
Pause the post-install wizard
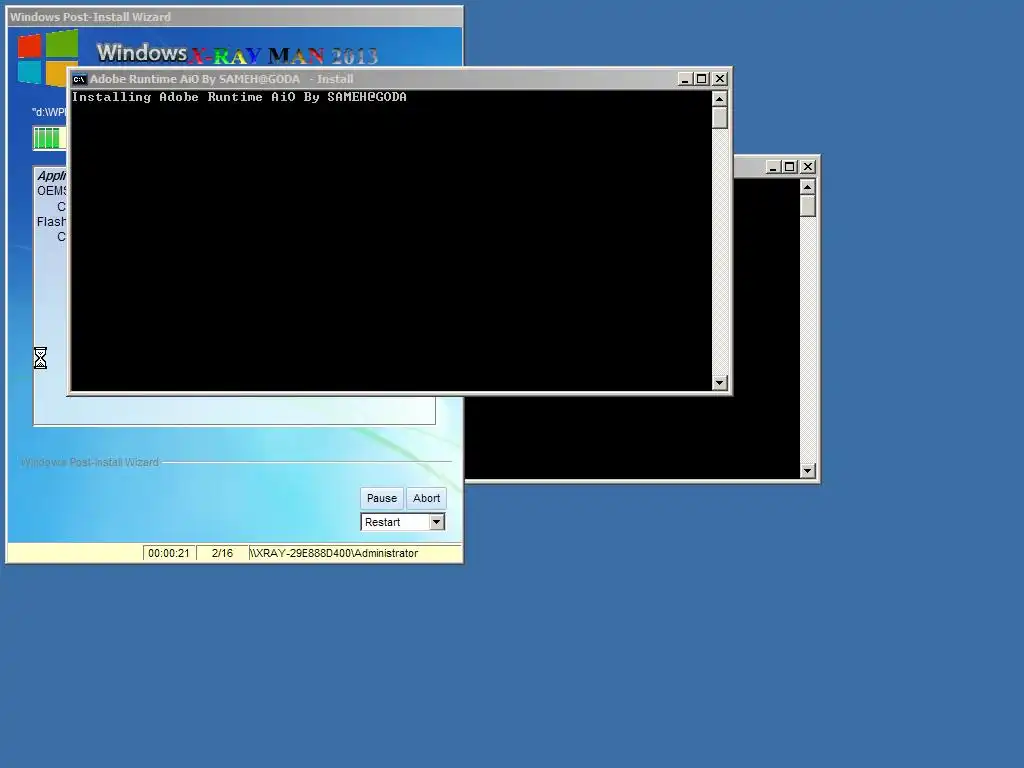[x=381, y=498]
